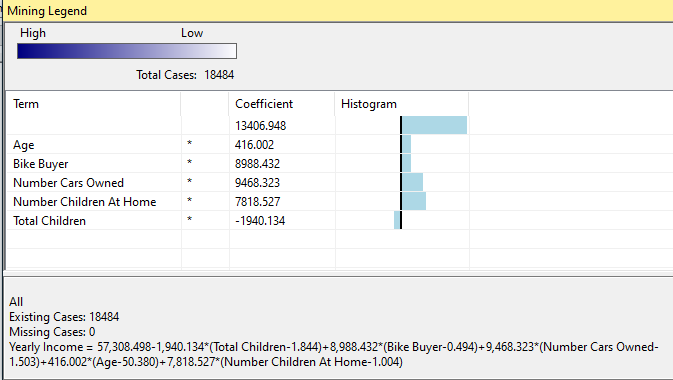This screenshot has height=380, width=673.
Task: Select the Number Children At Home term
Action: (85, 202)
